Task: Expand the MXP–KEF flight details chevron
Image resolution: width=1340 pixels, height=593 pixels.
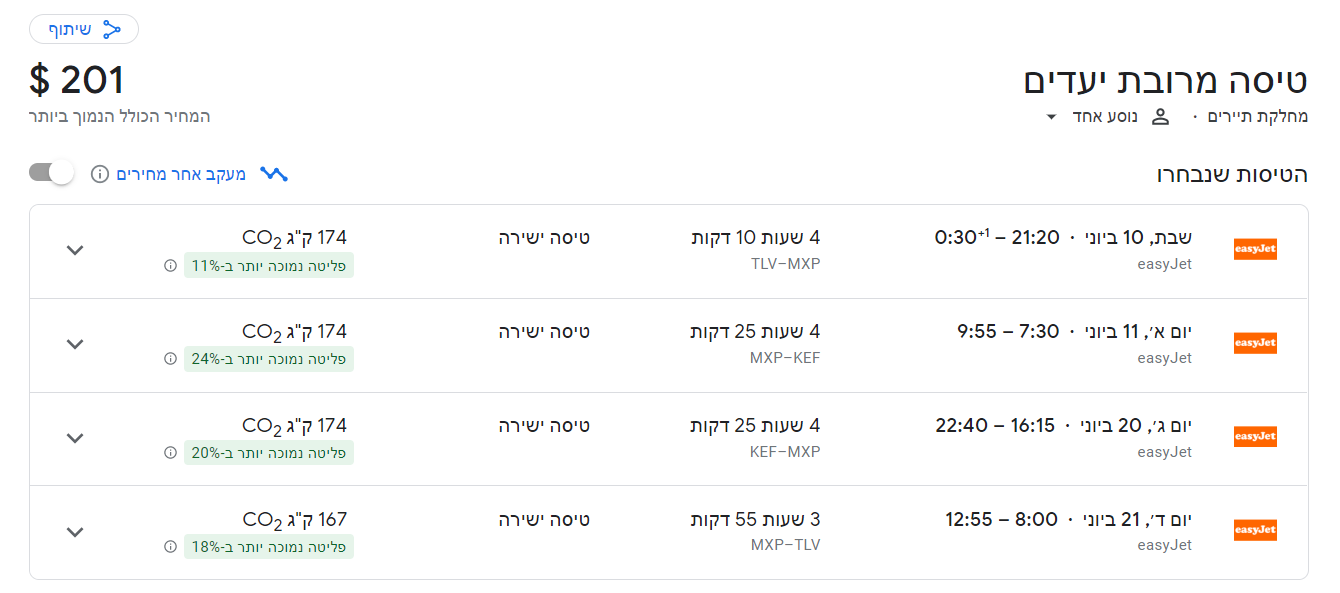Action: click(x=75, y=344)
